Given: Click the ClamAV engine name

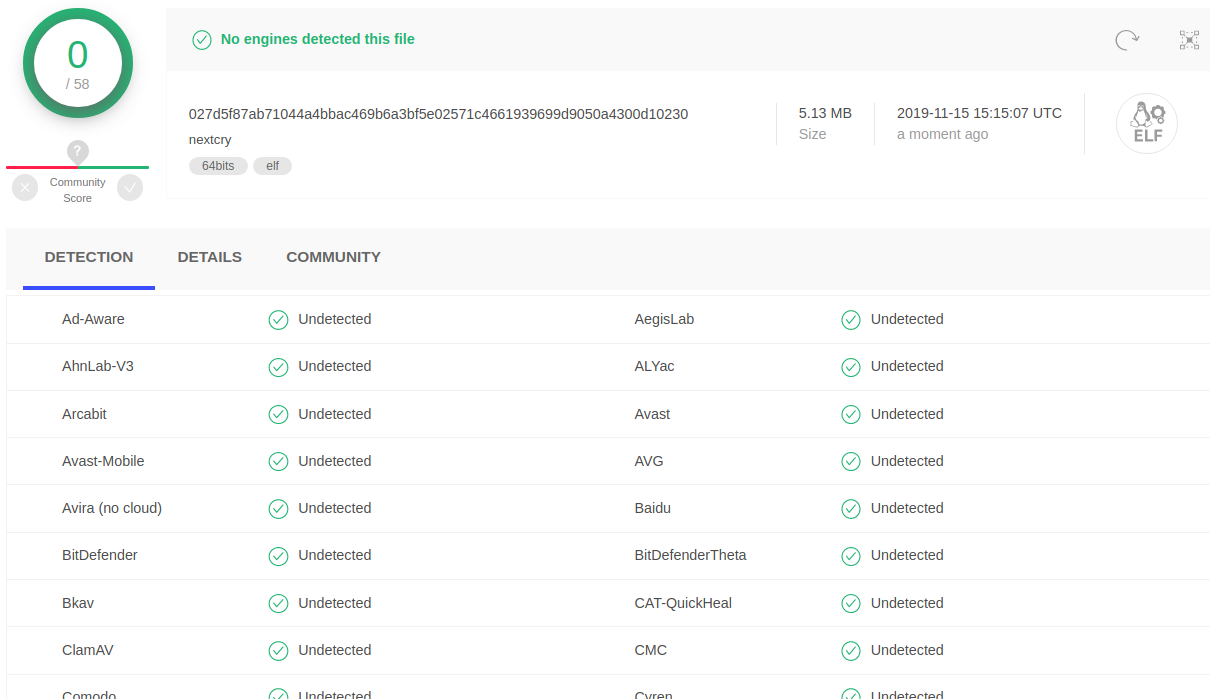Looking at the screenshot, I should coord(88,650).
